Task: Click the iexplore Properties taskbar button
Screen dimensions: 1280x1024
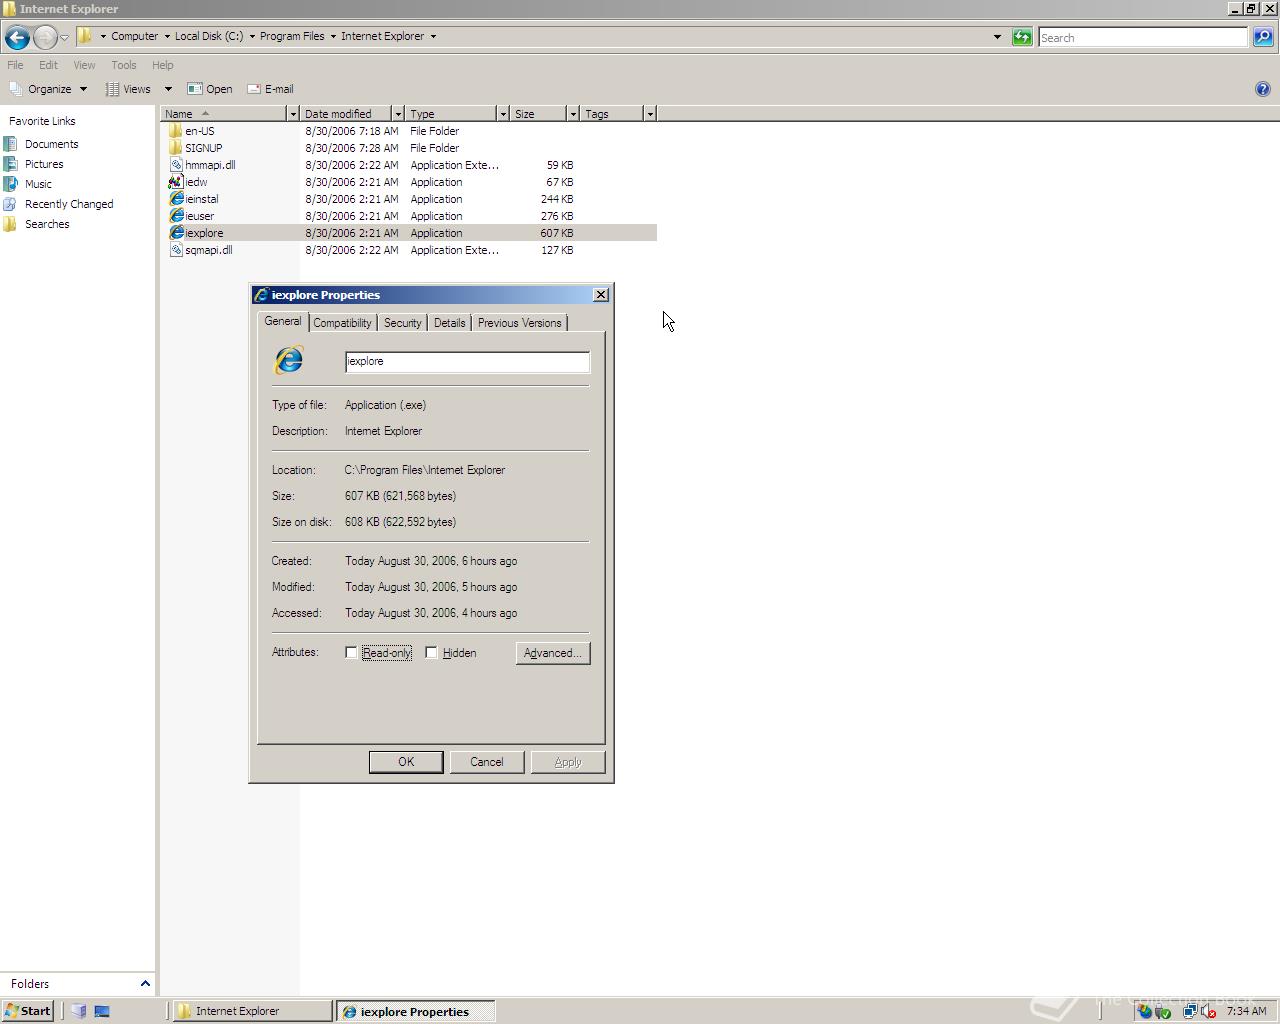Action: click(415, 1011)
